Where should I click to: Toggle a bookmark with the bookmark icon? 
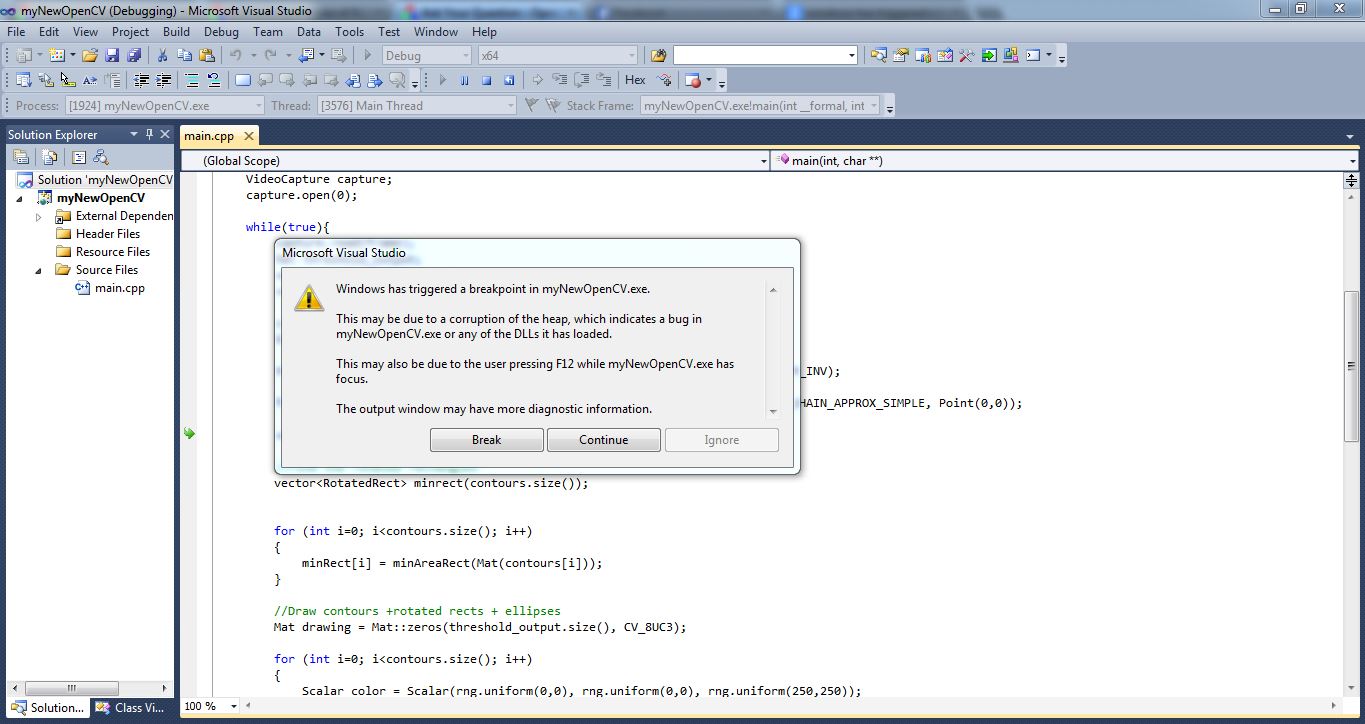(x=243, y=80)
